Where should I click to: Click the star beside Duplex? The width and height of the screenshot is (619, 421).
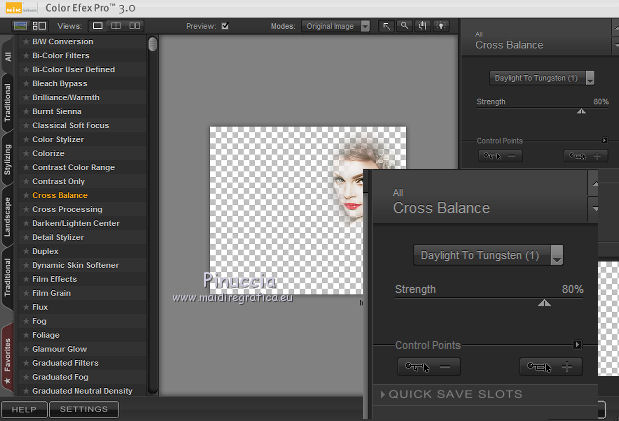(x=26, y=252)
